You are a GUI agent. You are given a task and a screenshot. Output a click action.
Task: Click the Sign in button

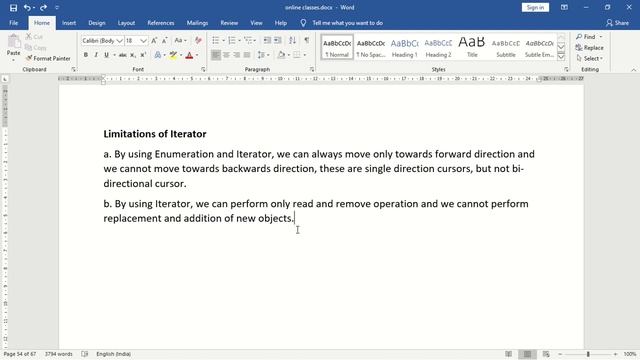(x=535, y=7)
